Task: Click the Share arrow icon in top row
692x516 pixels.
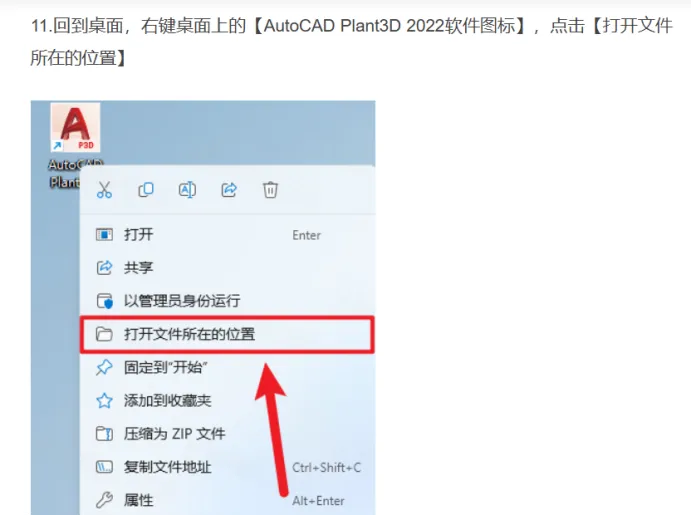Action: [229, 190]
